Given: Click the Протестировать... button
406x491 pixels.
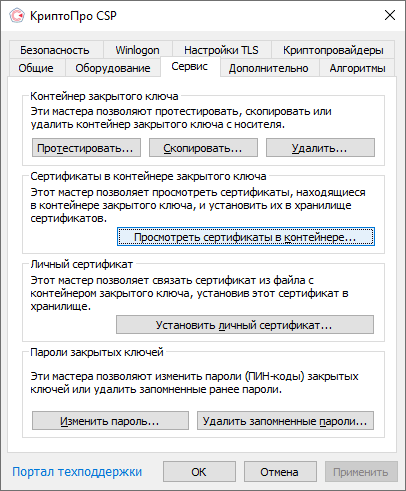Looking at the screenshot, I should click(x=86, y=148).
